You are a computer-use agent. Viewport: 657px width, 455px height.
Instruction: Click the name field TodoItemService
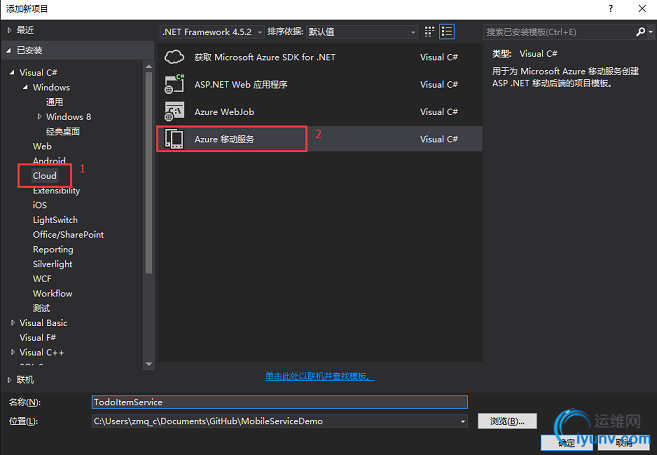tap(279, 402)
